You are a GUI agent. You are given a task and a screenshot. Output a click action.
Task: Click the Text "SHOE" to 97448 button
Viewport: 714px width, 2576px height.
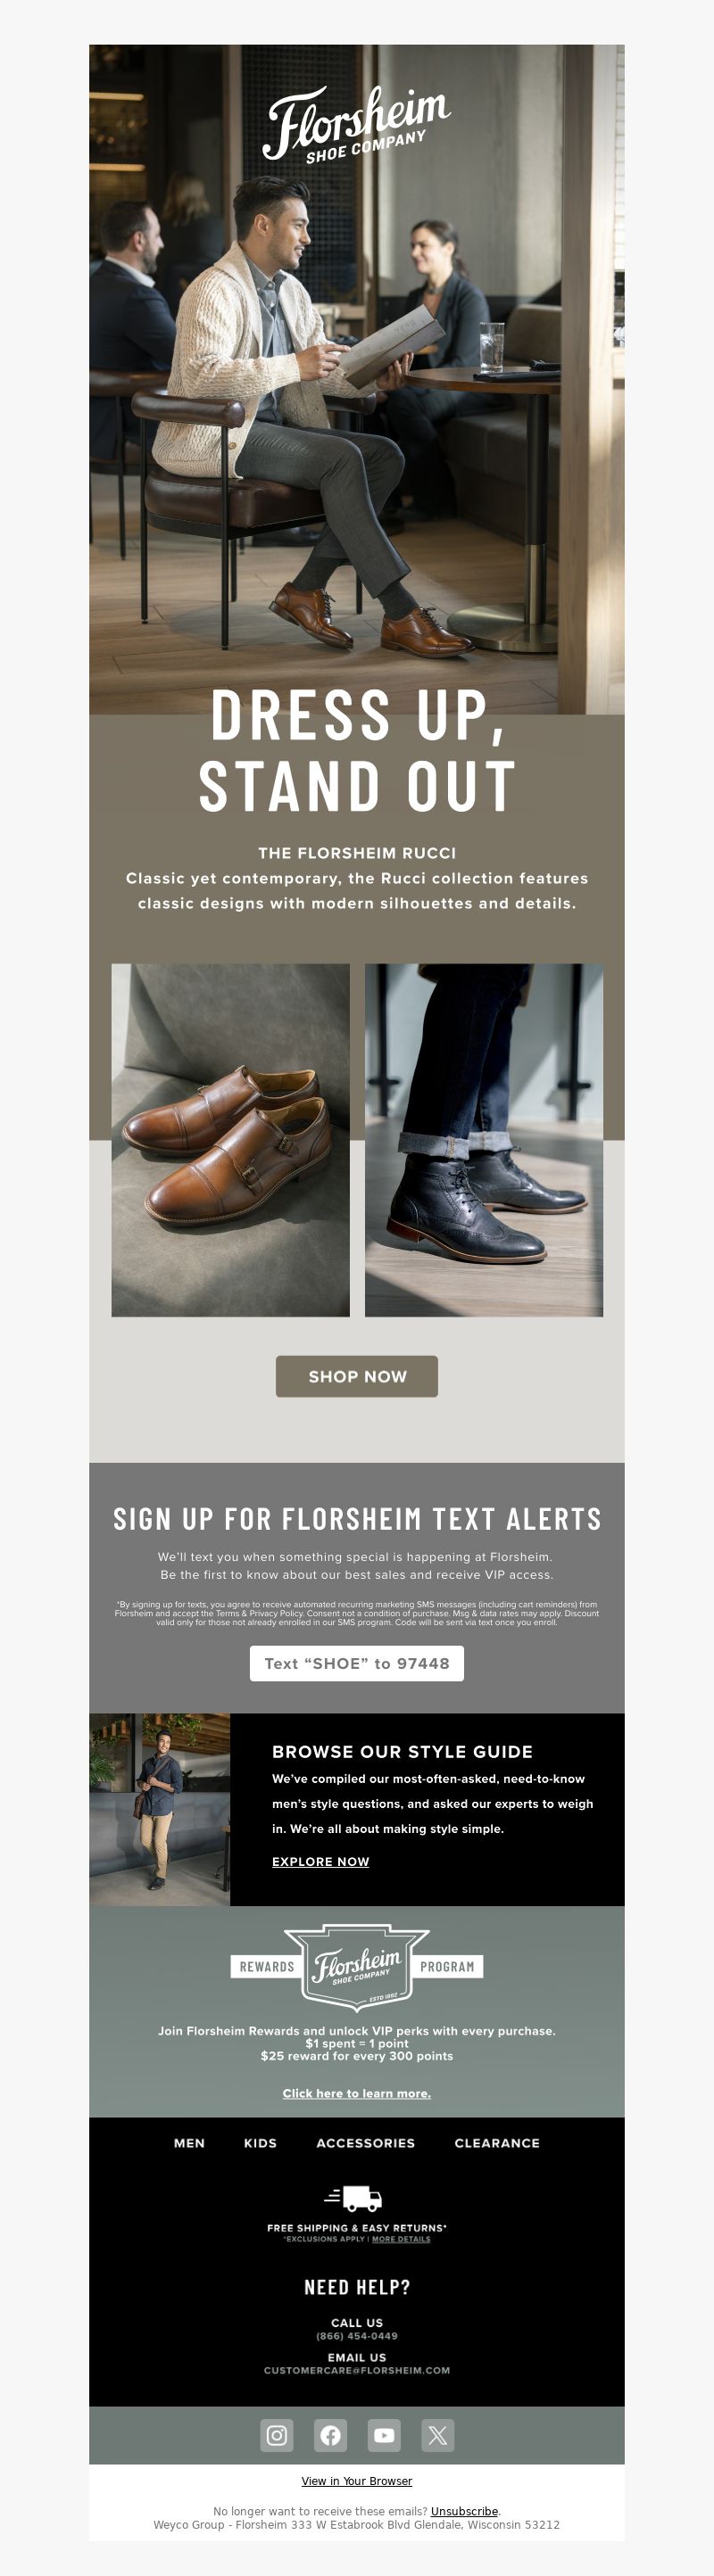[x=357, y=1663]
